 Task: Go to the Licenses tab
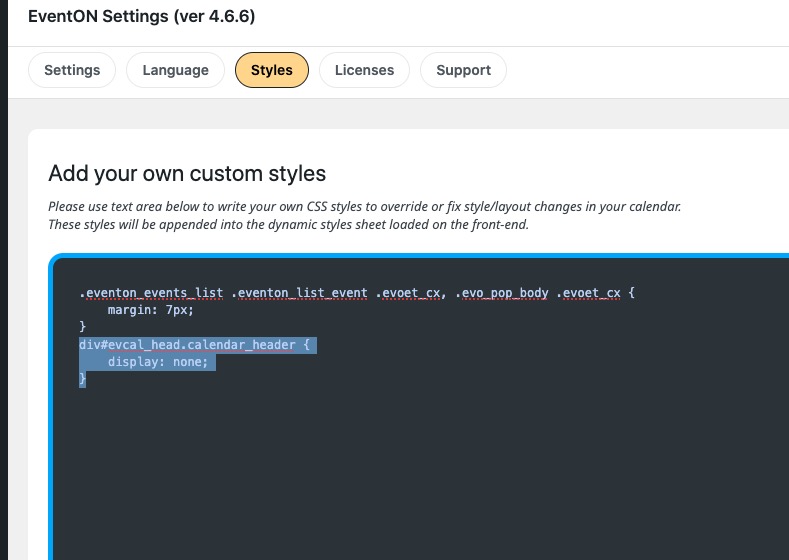point(364,70)
